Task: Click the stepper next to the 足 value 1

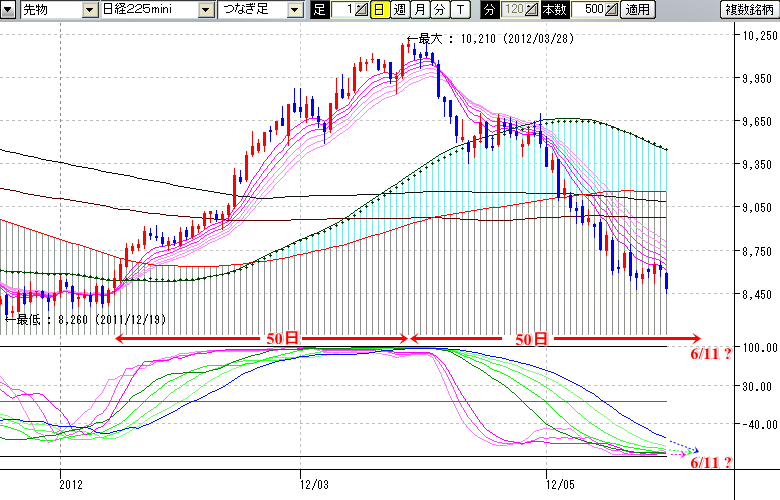Action: click(x=362, y=9)
